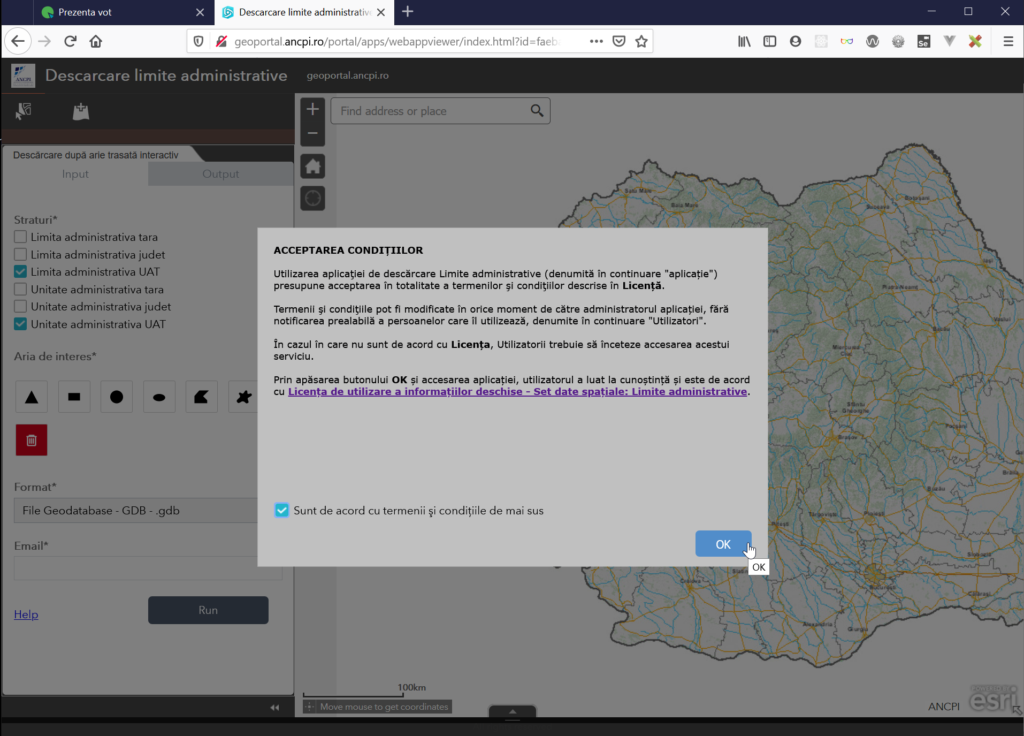Go back in browser history
Image resolution: width=1024 pixels, height=736 pixels.
(18, 41)
